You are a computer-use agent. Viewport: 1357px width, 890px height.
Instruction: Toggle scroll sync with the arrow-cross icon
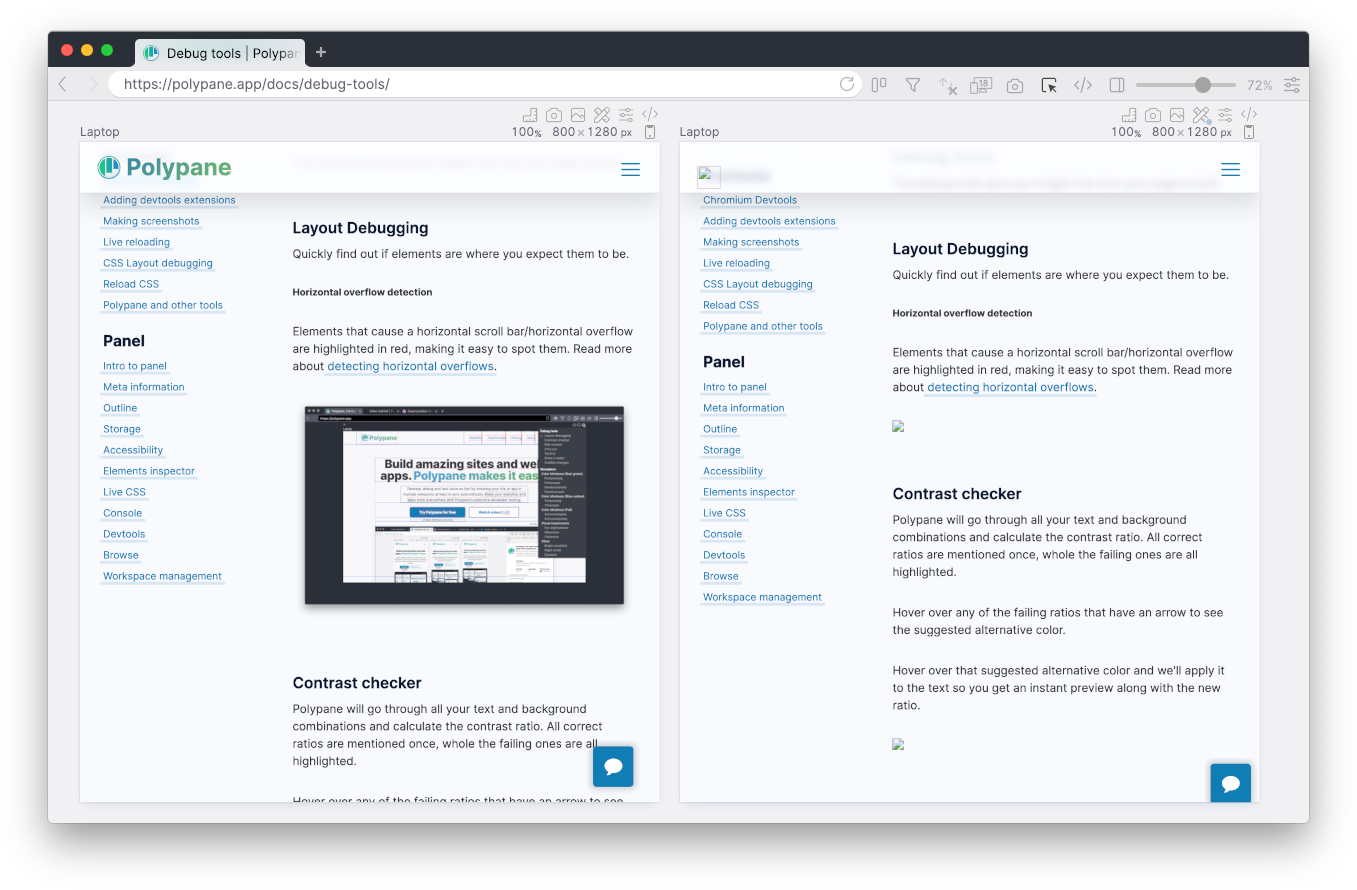point(947,86)
